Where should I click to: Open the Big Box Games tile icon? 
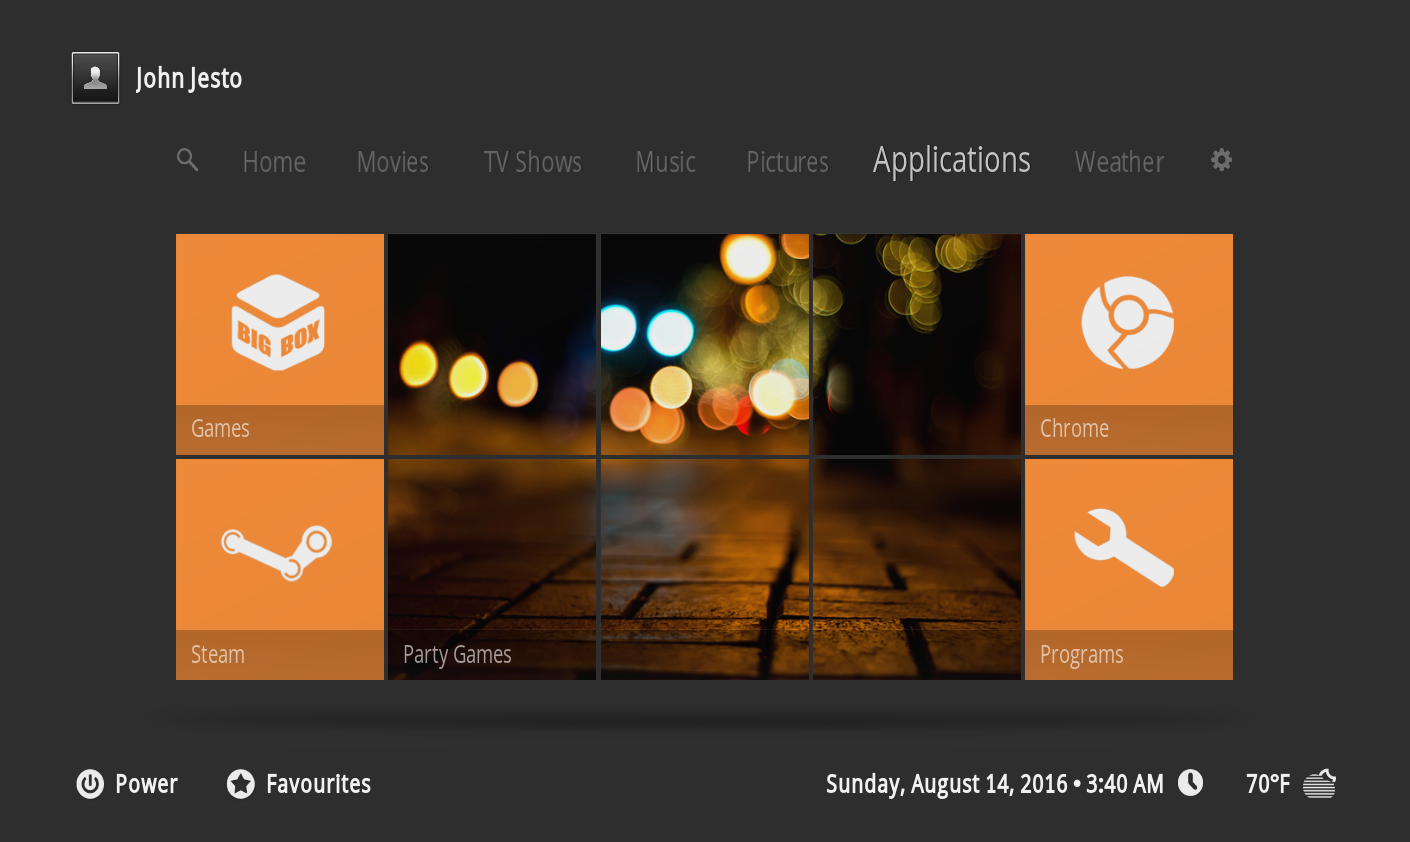pyautogui.click(x=279, y=322)
